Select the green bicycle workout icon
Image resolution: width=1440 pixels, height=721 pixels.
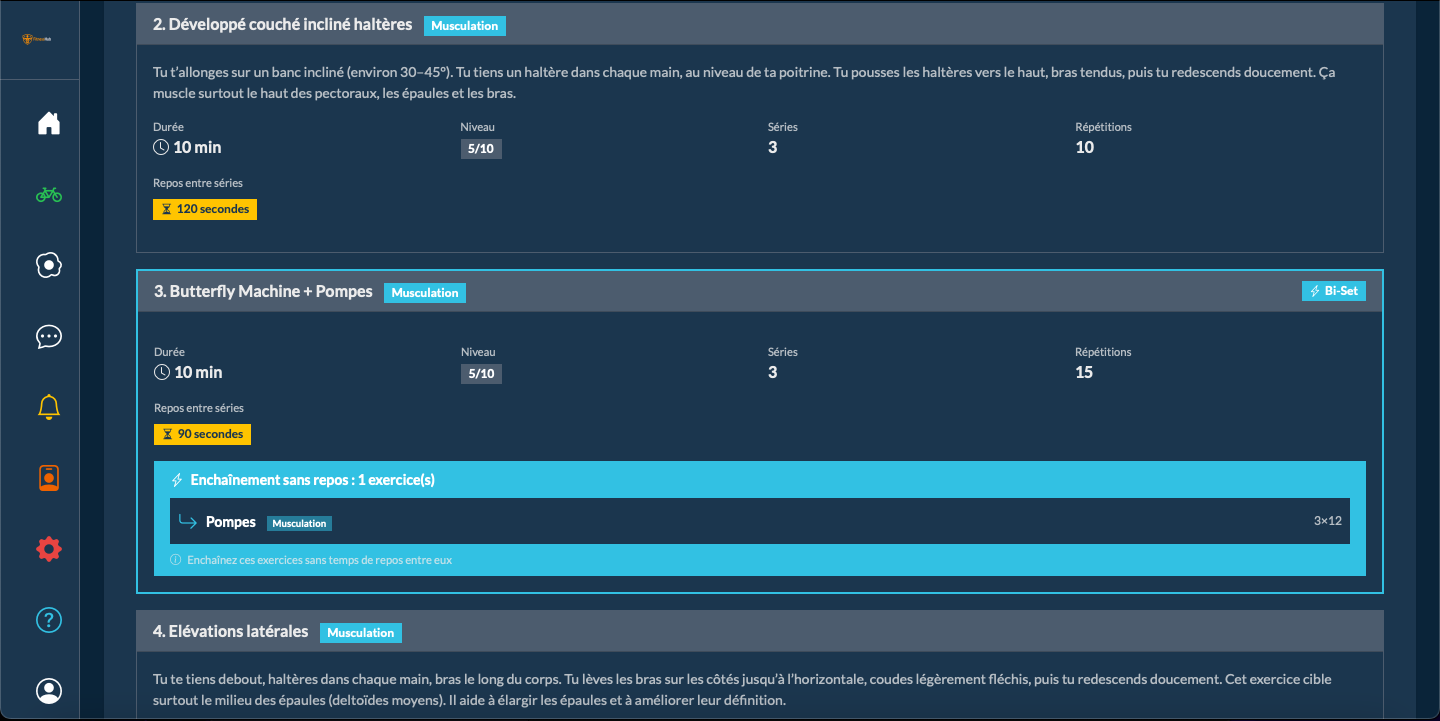coord(49,195)
